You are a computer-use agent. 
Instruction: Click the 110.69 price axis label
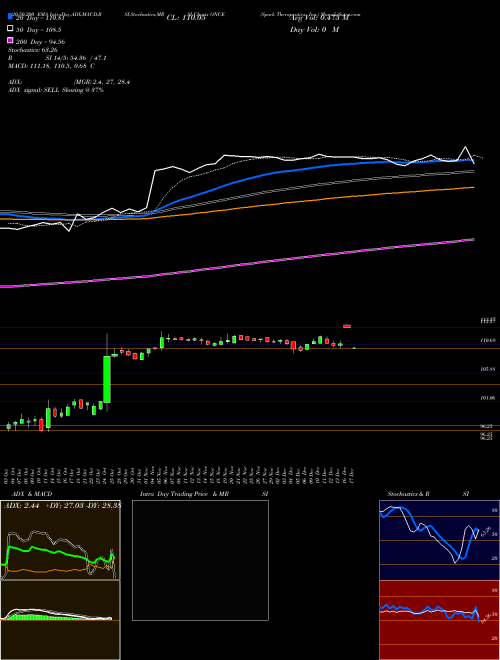tap(488, 340)
